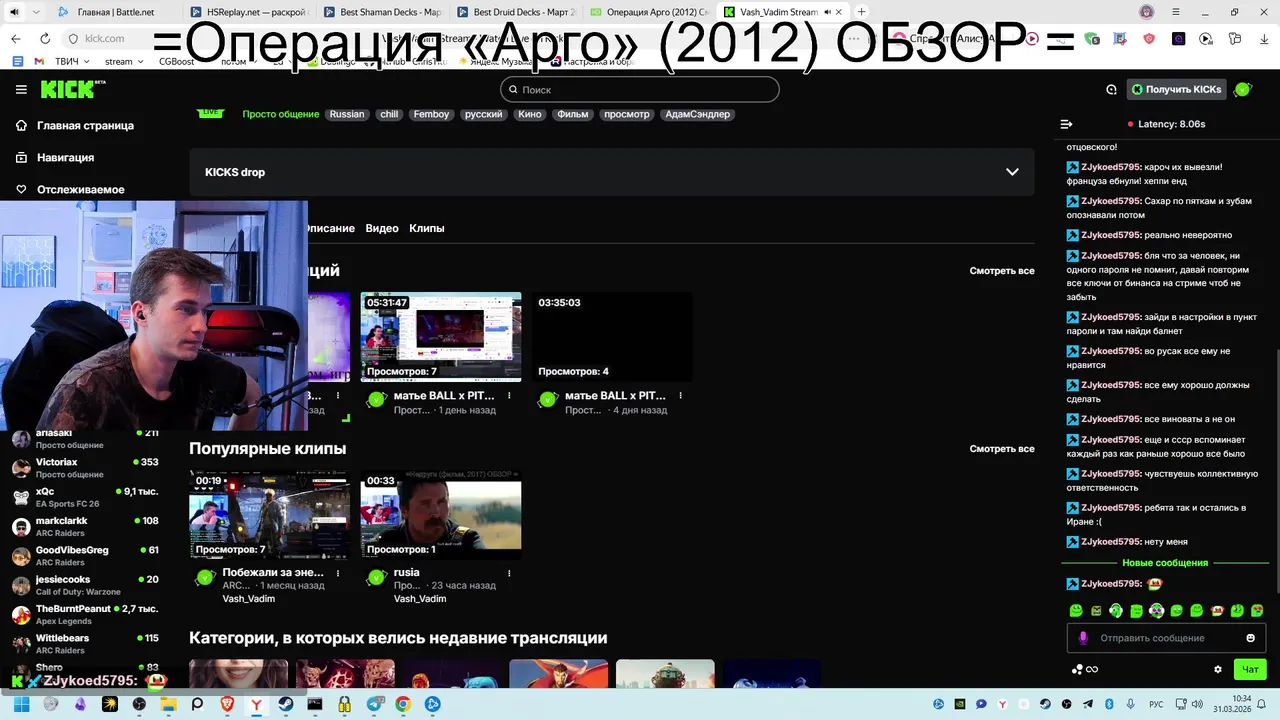1280x720 pixels.
Task: Open the Kick hamburger sidebar menu
Action: coord(21,89)
